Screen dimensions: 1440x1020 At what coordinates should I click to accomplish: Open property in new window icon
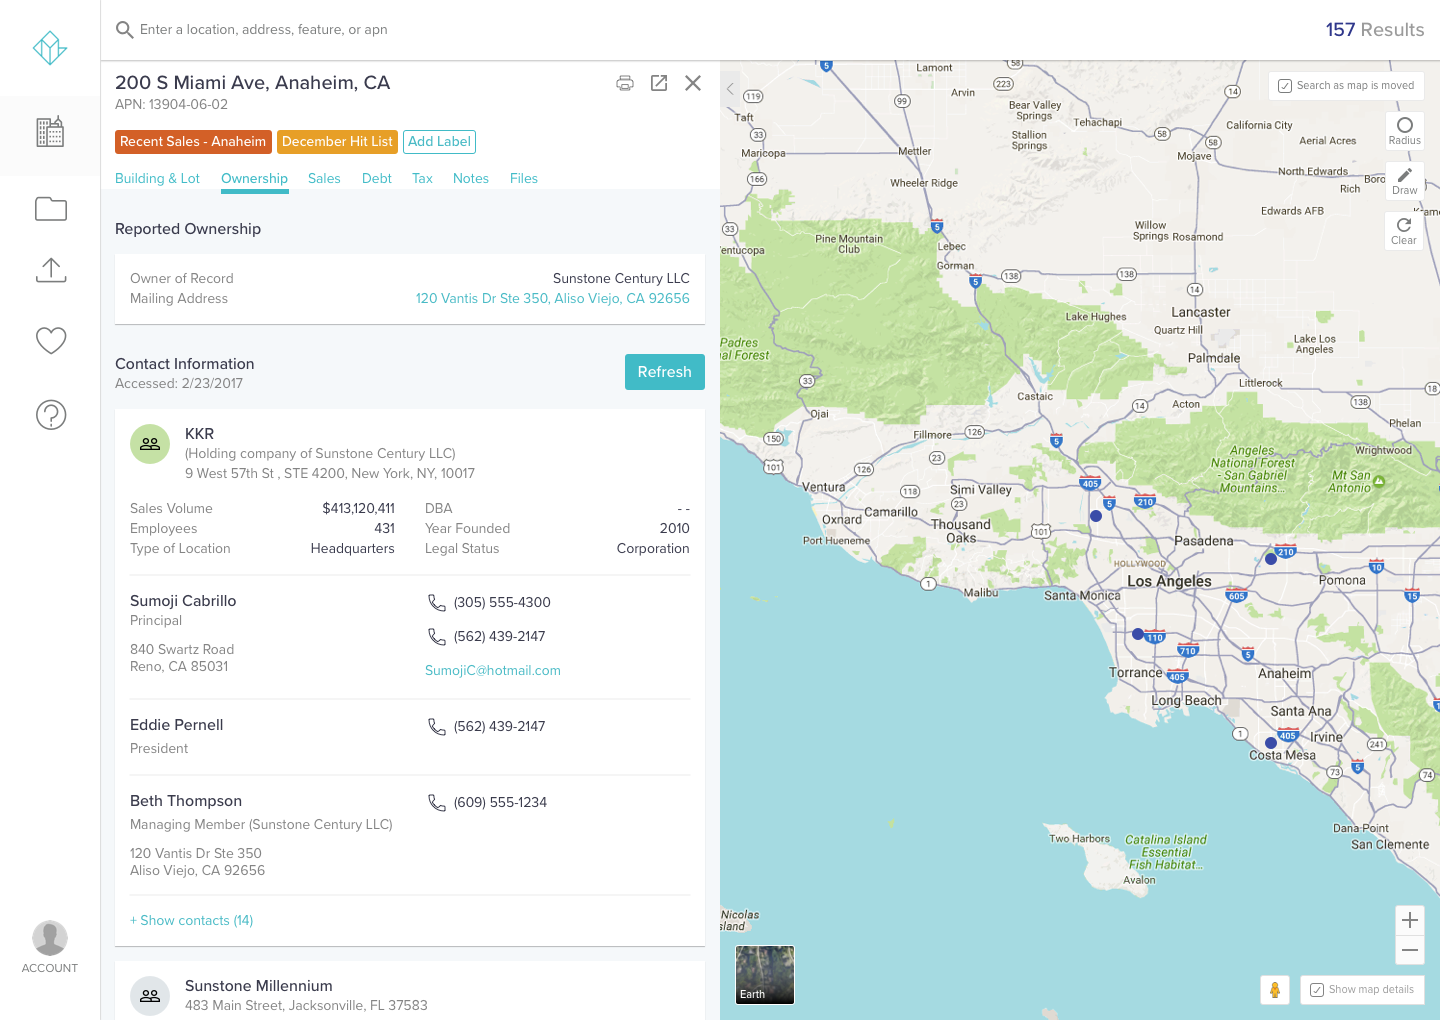click(659, 83)
